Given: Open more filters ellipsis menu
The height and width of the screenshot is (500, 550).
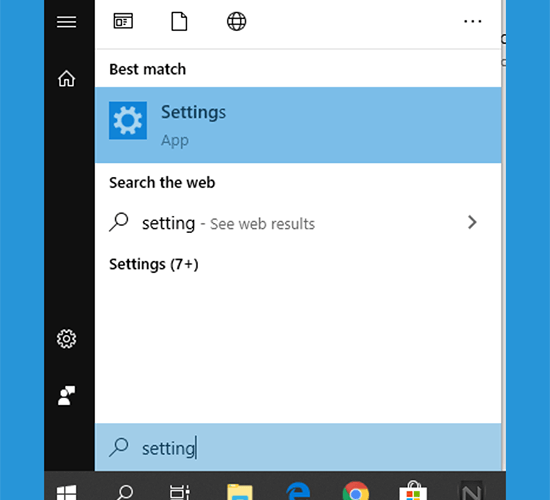Looking at the screenshot, I should (x=472, y=21).
